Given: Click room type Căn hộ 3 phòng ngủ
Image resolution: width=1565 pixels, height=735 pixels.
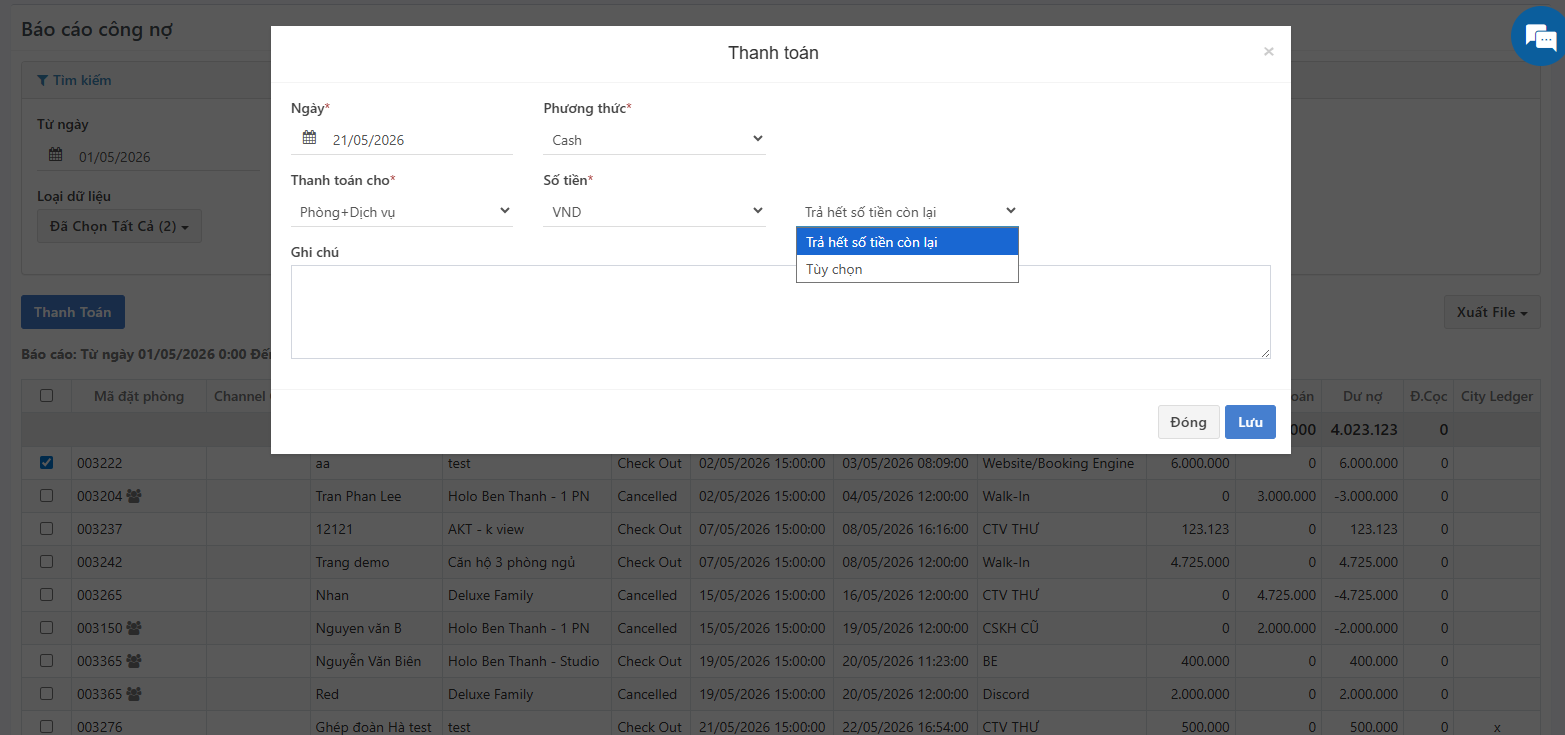Looking at the screenshot, I should (x=511, y=562).
